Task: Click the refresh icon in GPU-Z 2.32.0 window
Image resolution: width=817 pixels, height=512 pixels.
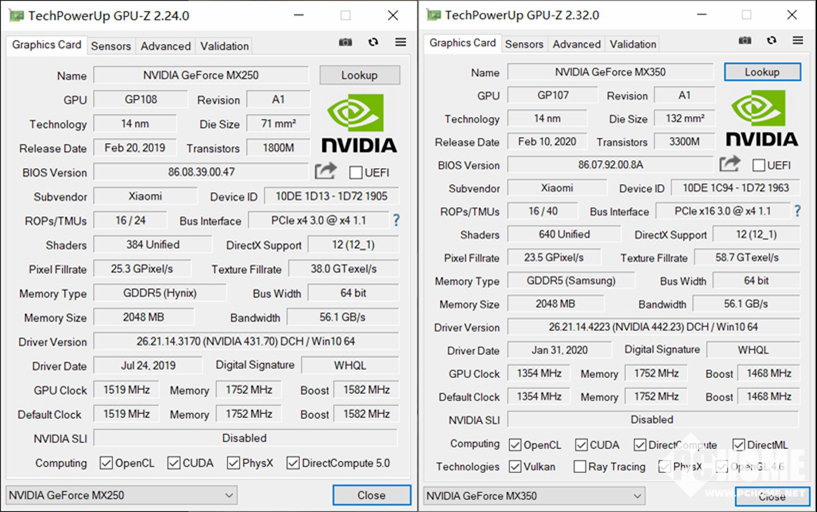Action: (x=772, y=40)
